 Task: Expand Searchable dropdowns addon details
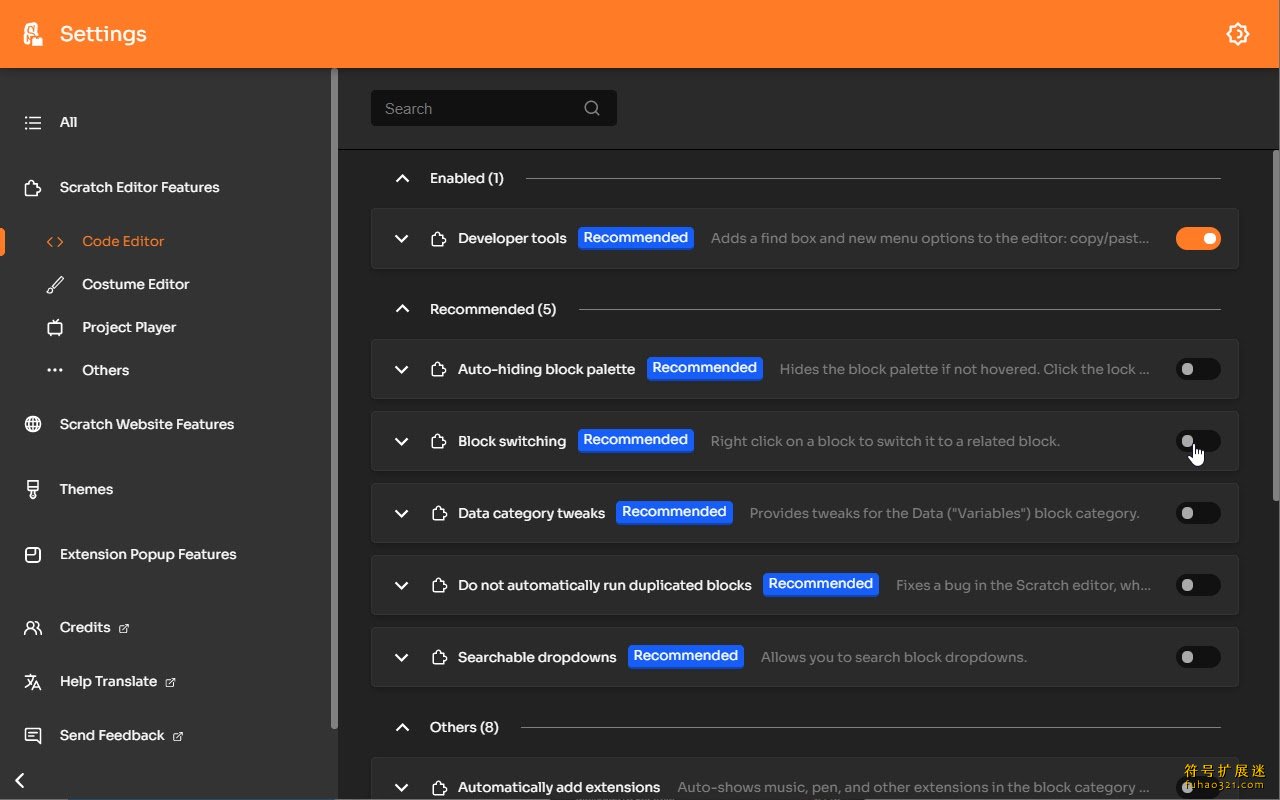(402, 658)
